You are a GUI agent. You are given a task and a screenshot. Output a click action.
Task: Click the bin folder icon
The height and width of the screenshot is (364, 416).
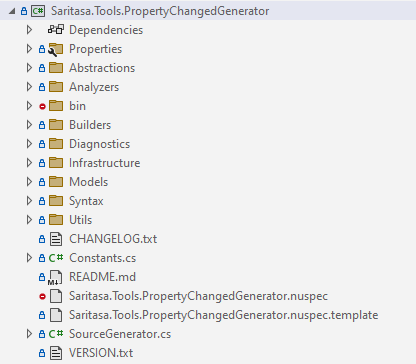coord(56,106)
